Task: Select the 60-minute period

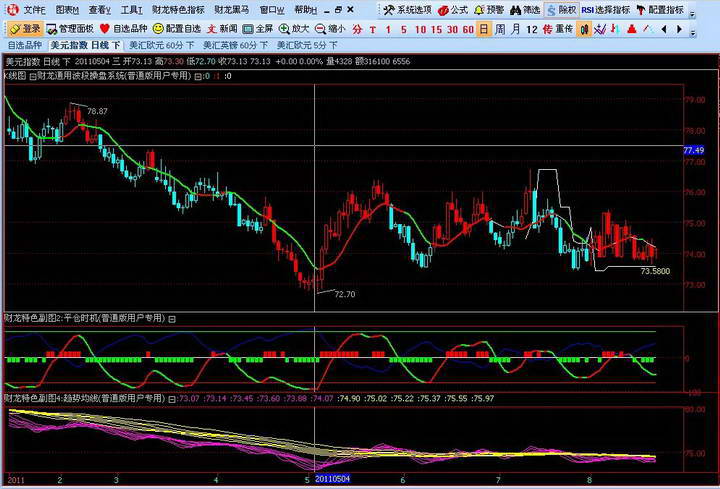Action: coord(468,29)
